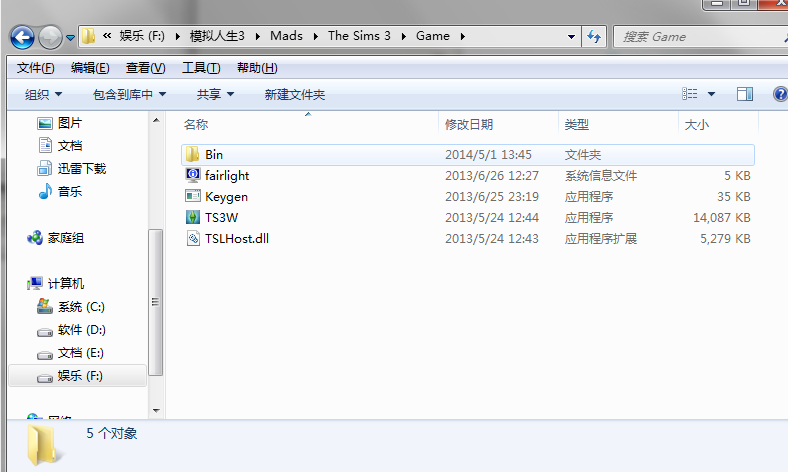
Task: Click the date '2014/5/1 13:45'
Action: click(488, 154)
